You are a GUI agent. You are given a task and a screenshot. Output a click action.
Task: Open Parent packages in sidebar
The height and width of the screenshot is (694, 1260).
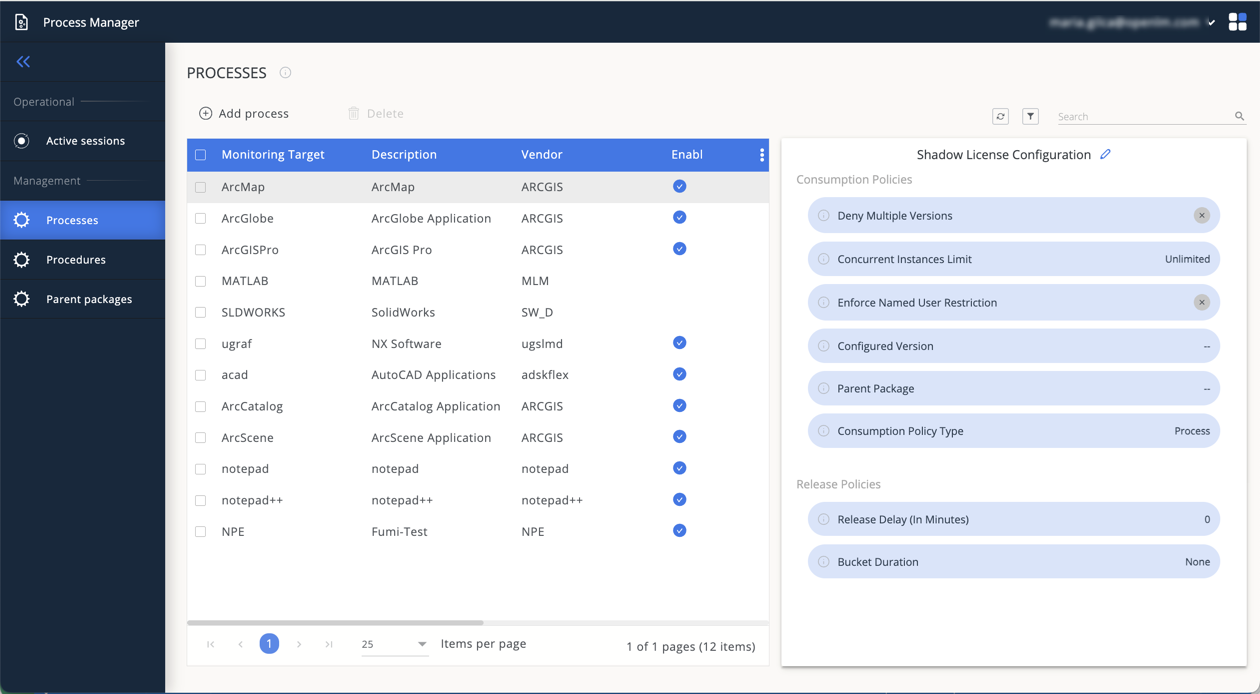[x=88, y=299]
